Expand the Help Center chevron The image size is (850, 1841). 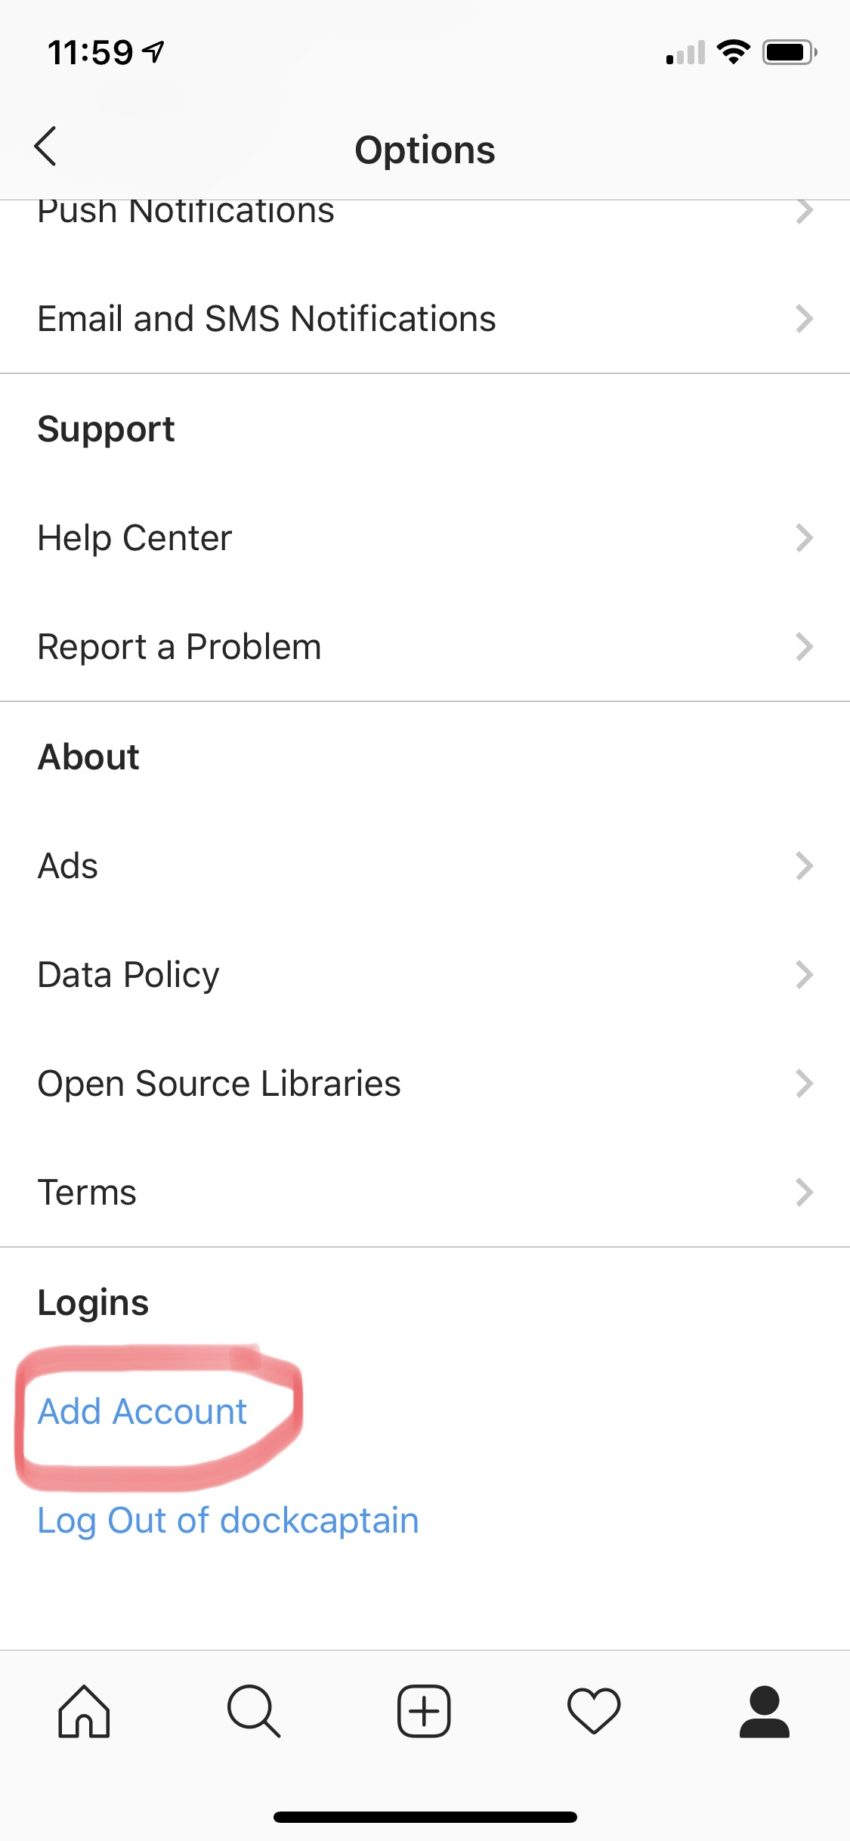tap(804, 538)
